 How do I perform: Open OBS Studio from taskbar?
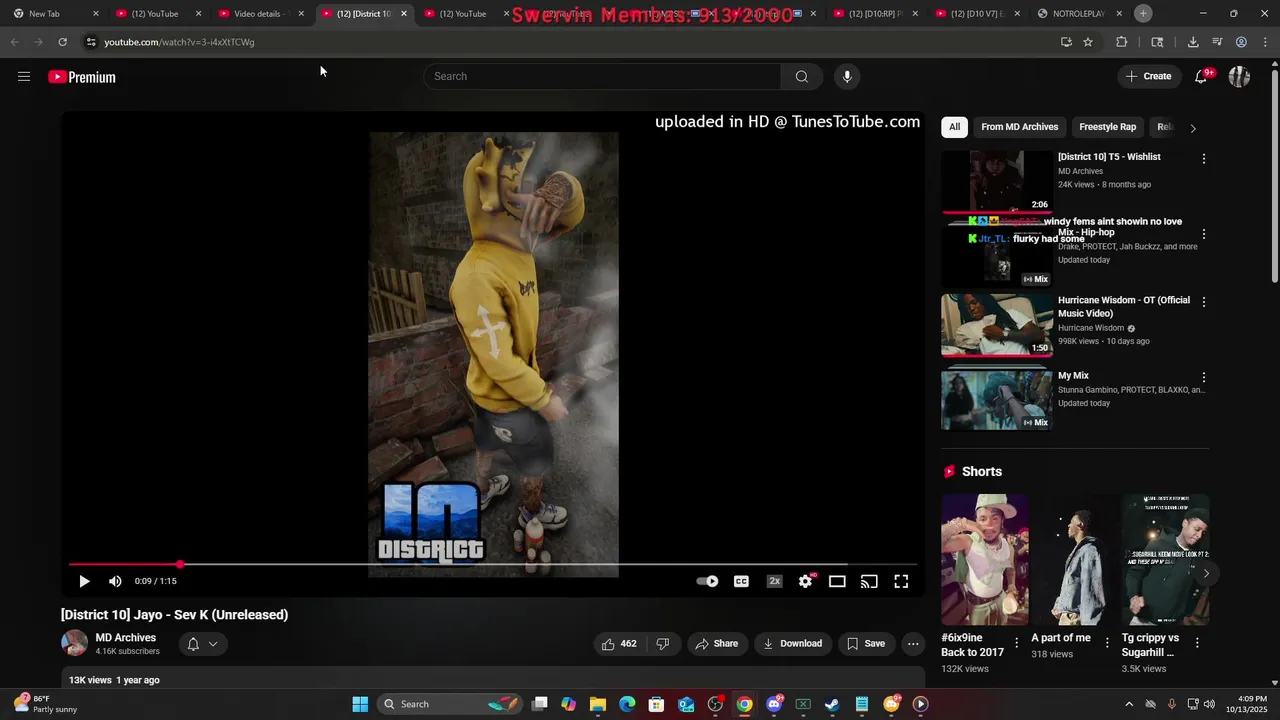(x=715, y=704)
